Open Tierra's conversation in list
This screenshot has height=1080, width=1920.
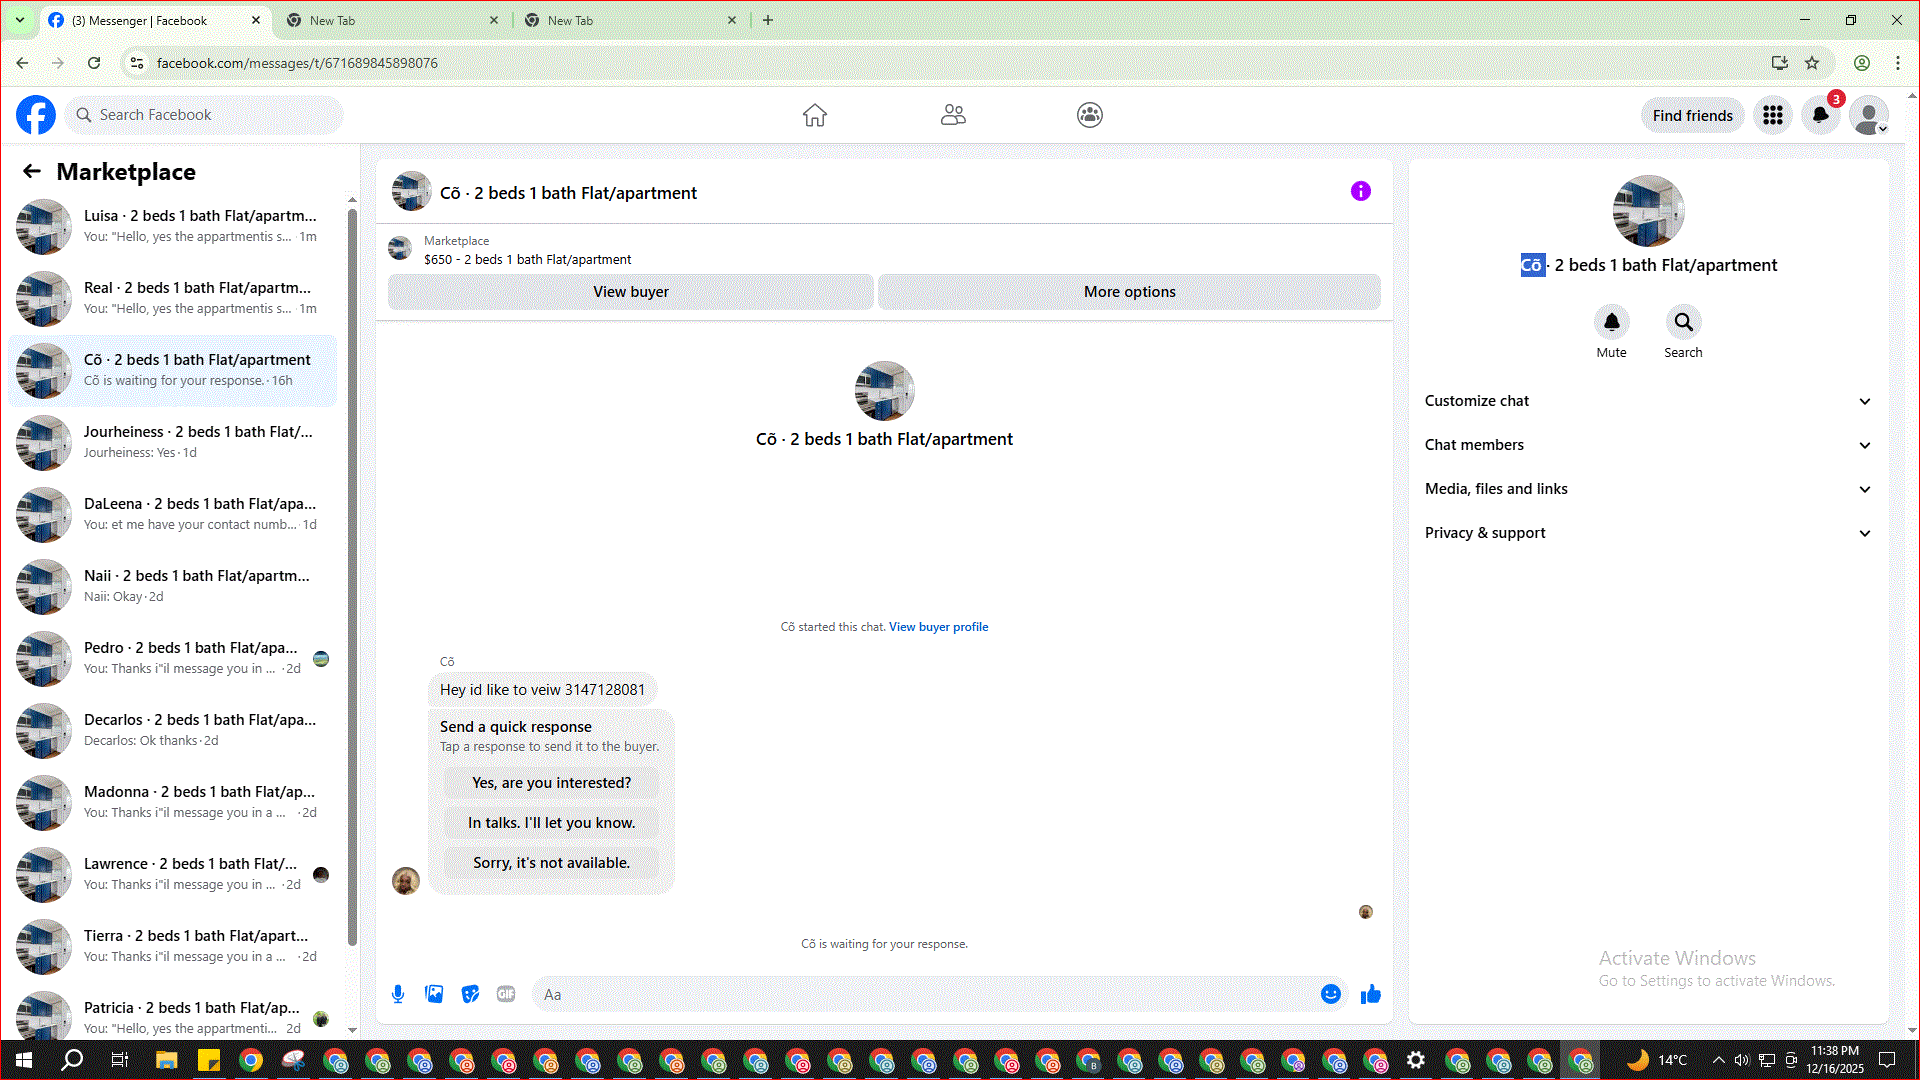(x=173, y=947)
